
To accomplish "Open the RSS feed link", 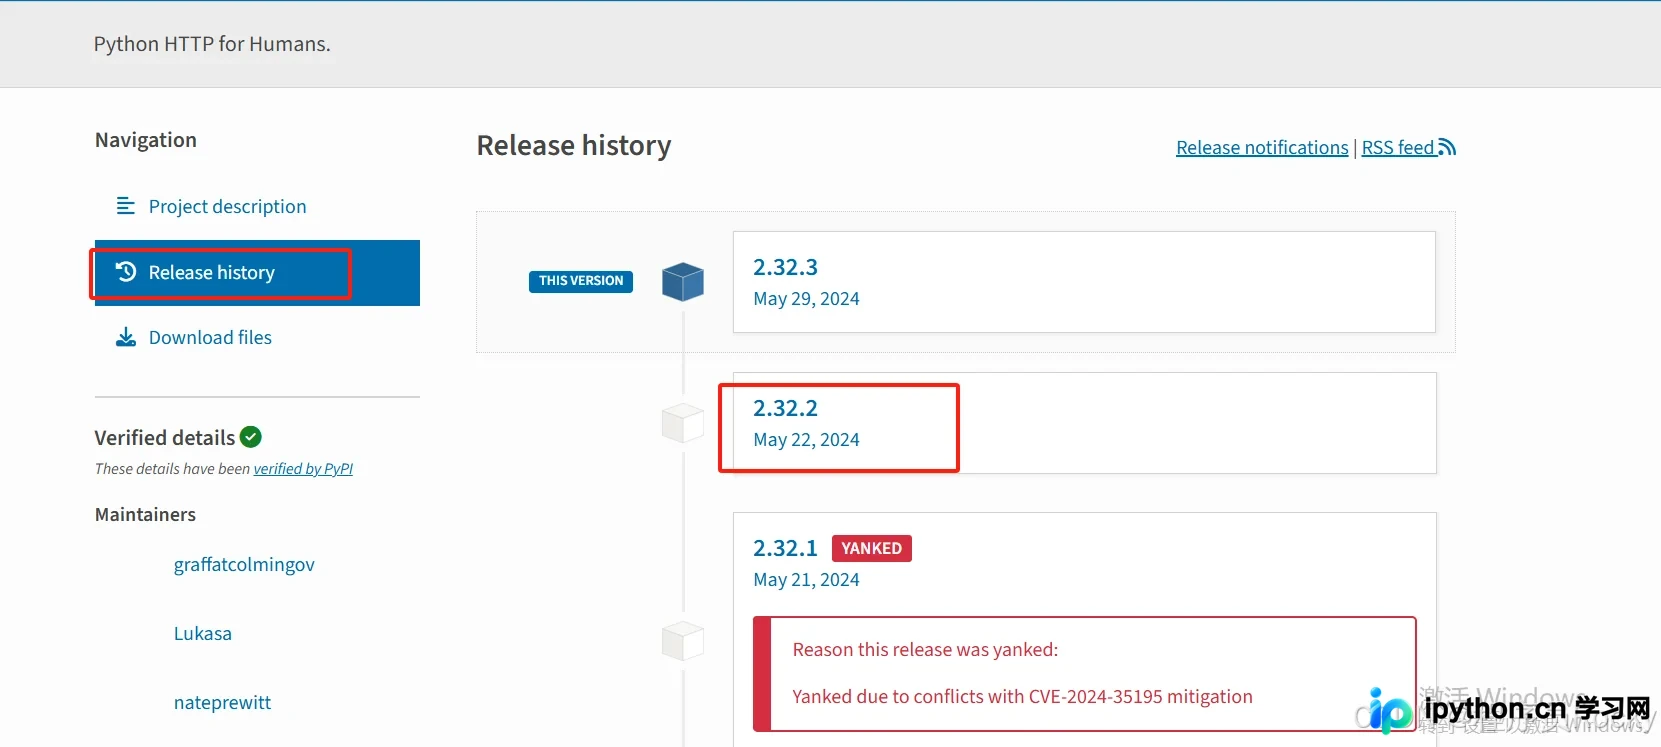I will click(1408, 148).
